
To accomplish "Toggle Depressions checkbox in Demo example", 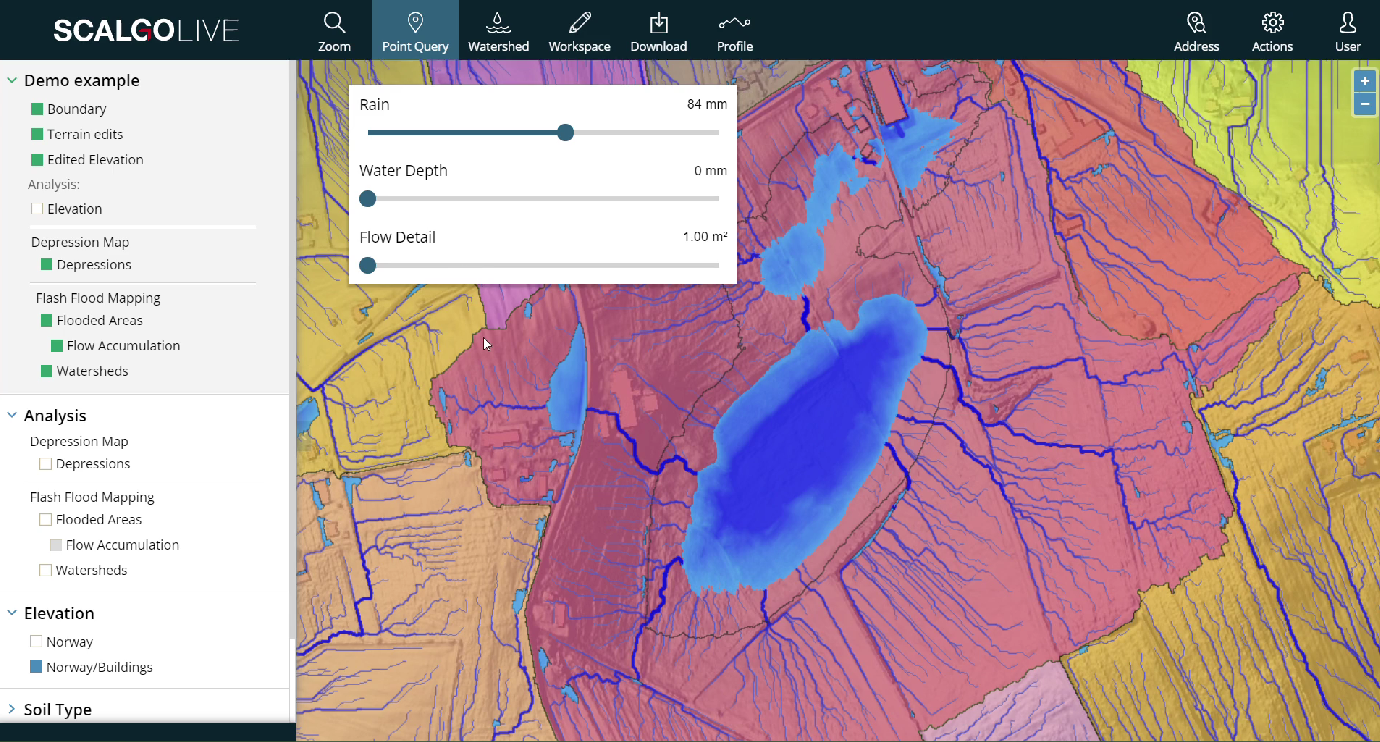I will [47, 265].
